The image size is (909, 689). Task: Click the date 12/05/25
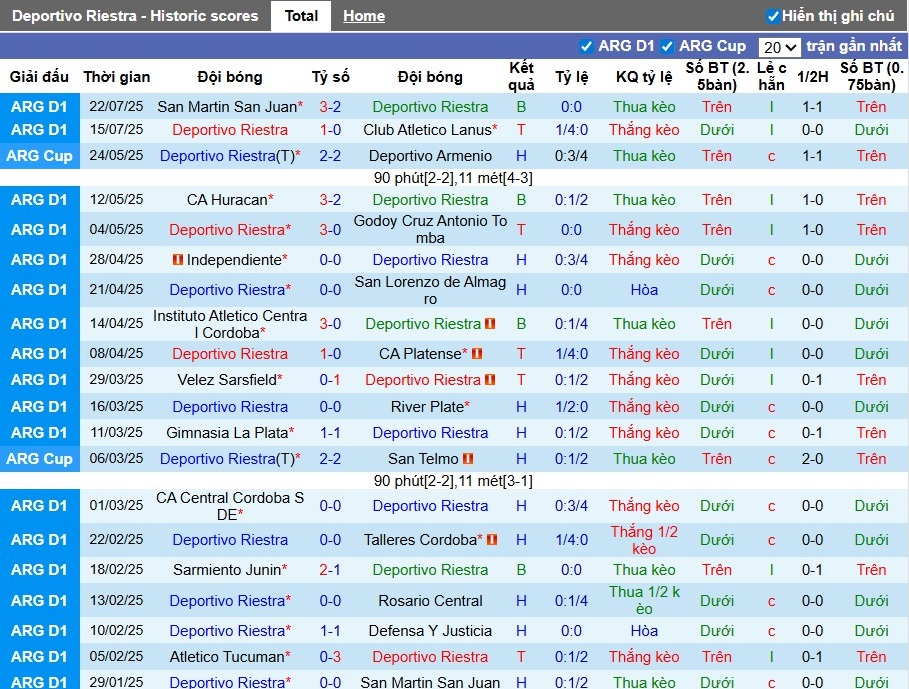(117, 200)
